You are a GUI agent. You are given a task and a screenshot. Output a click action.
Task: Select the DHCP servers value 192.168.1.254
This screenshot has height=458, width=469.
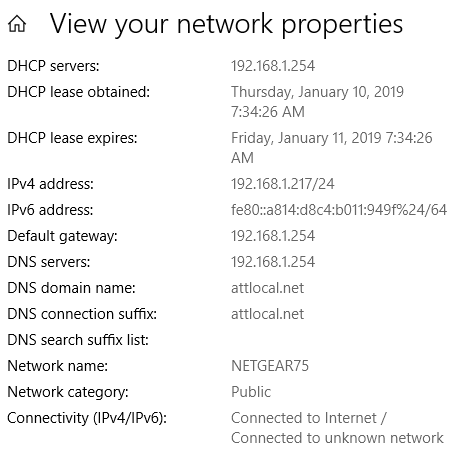click(273, 66)
